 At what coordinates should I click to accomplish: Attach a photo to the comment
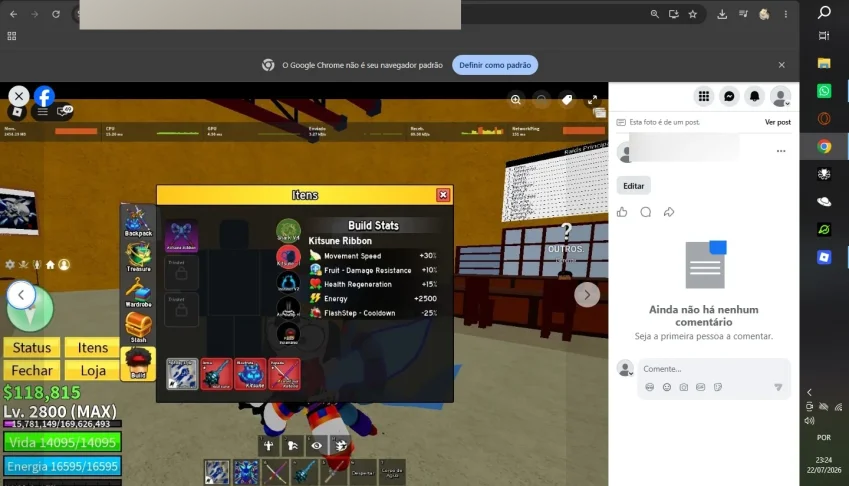[684, 387]
